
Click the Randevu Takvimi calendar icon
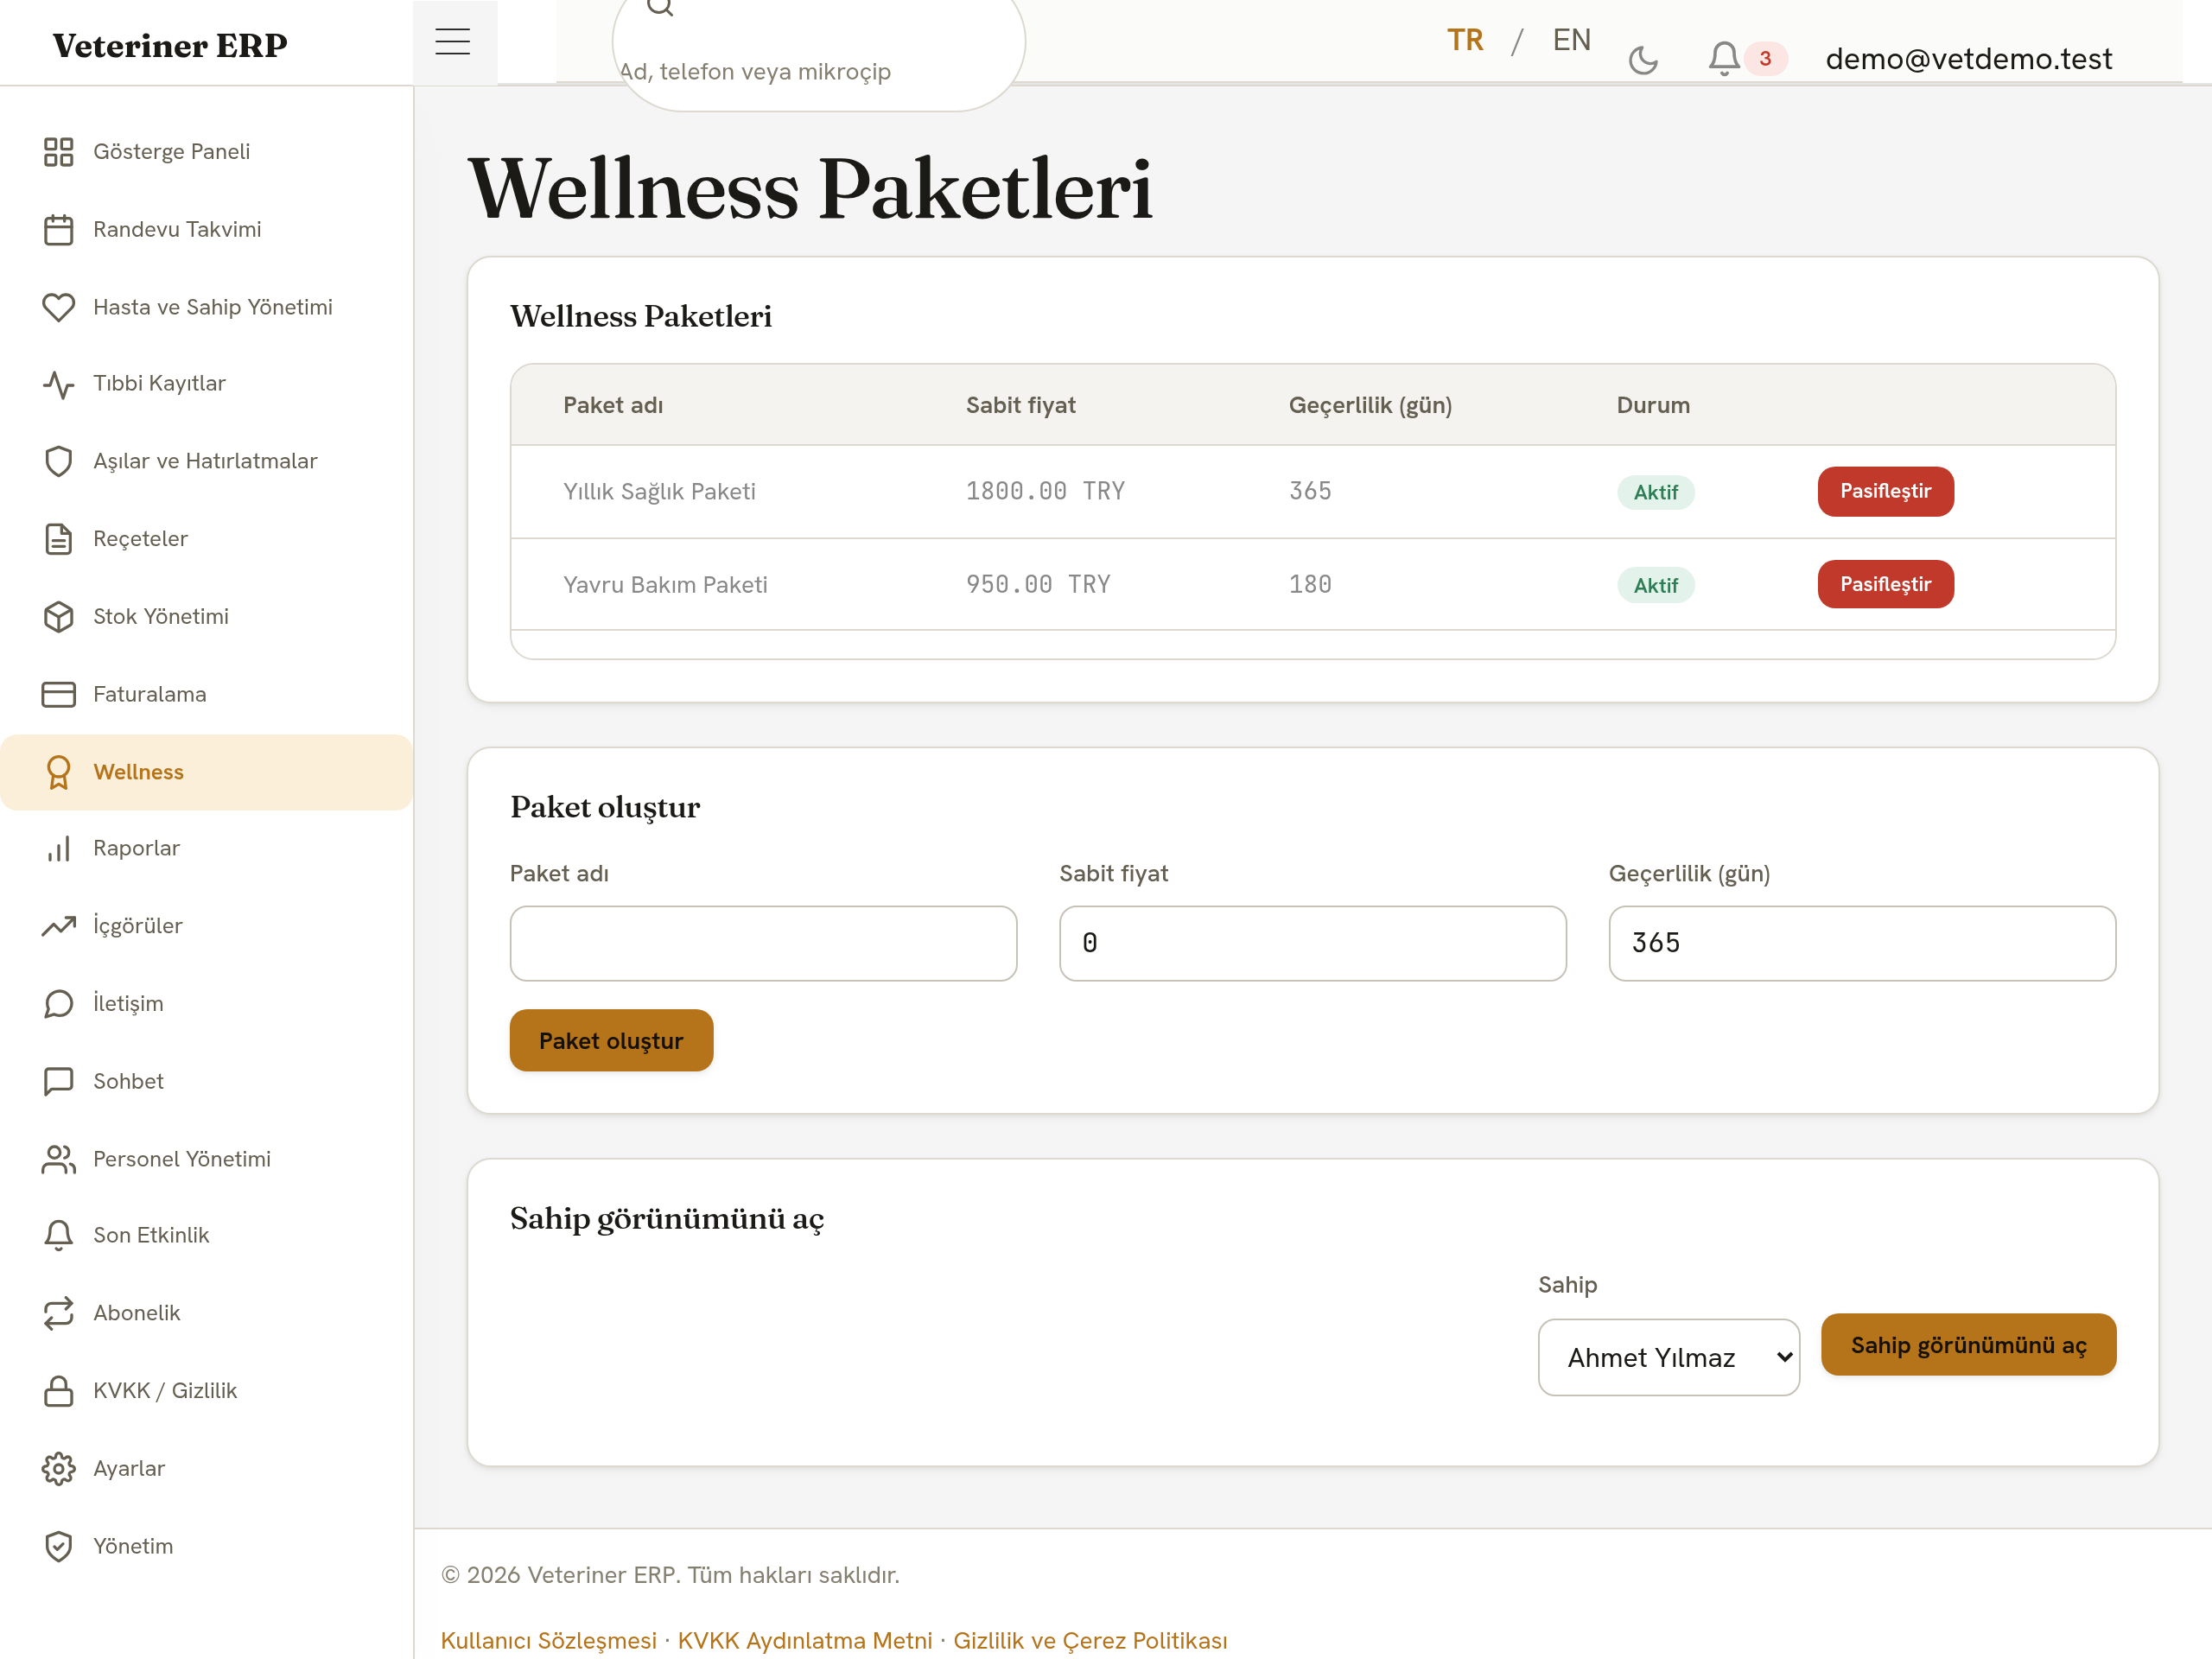[58, 230]
